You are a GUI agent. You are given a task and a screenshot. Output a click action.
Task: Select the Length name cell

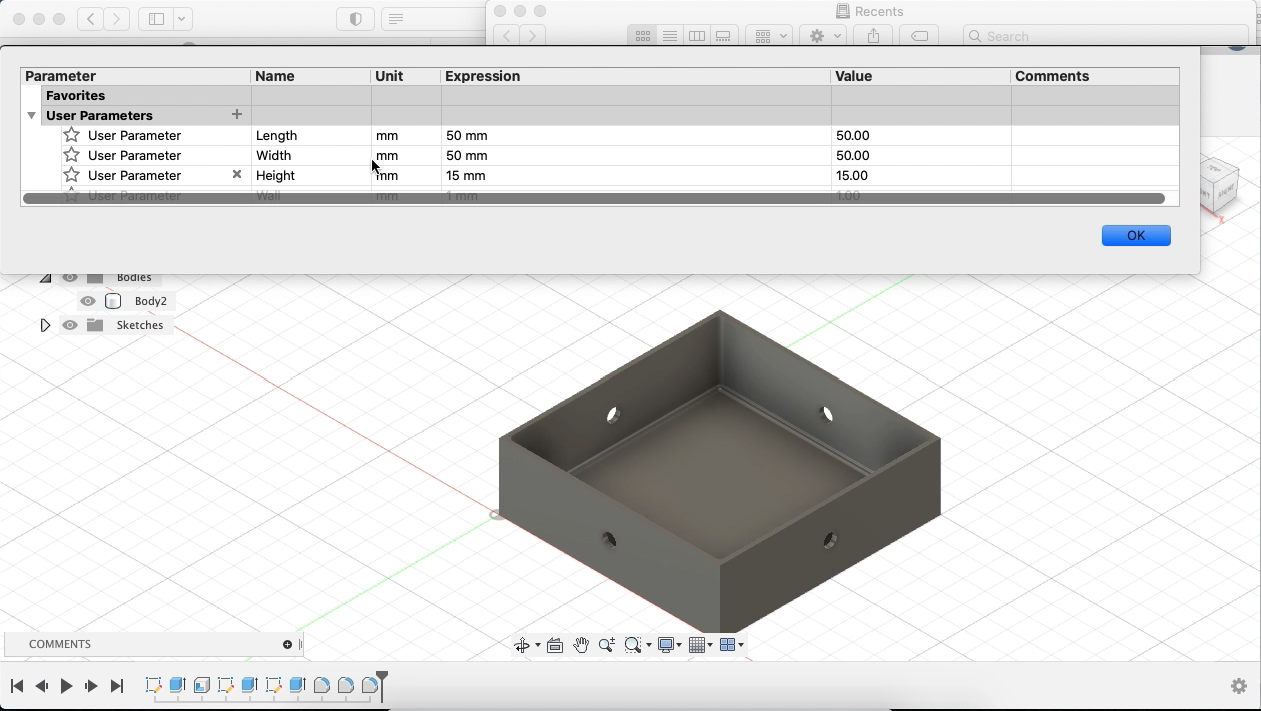(311, 135)
